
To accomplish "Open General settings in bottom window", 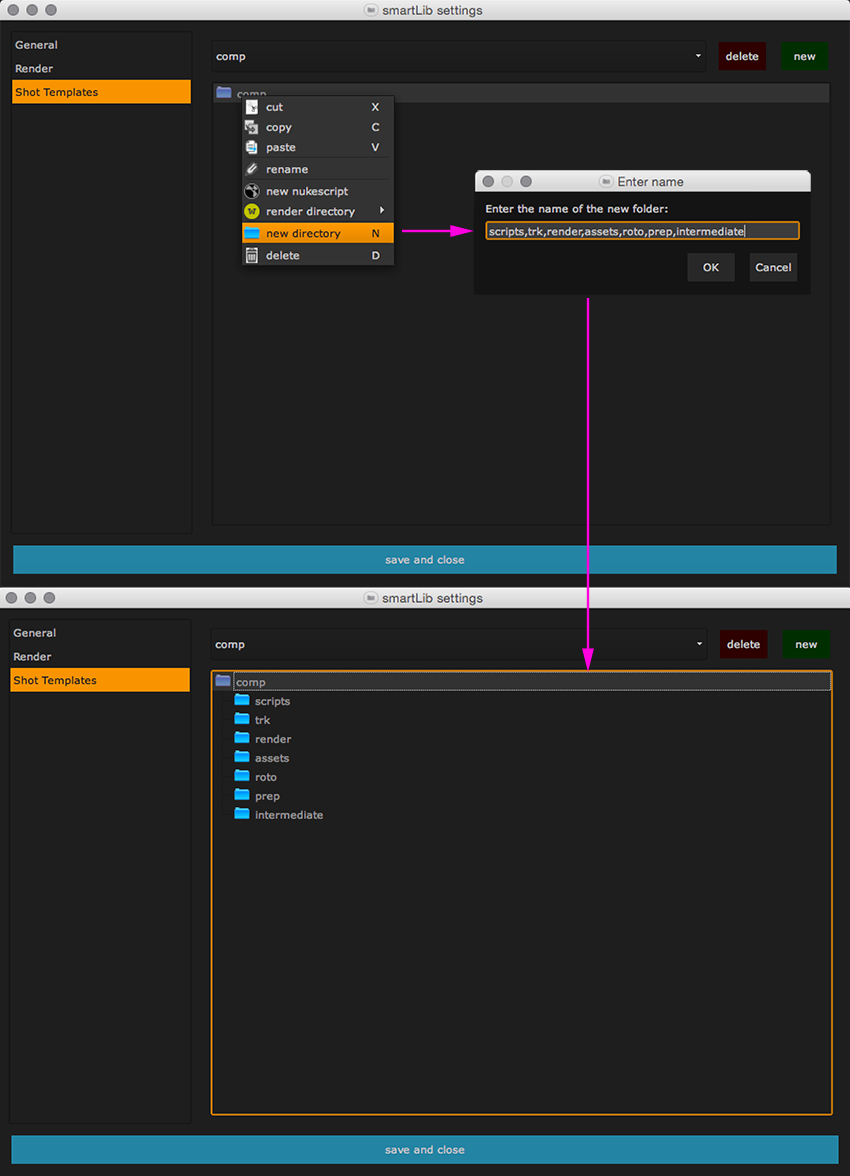I will 35,633.
